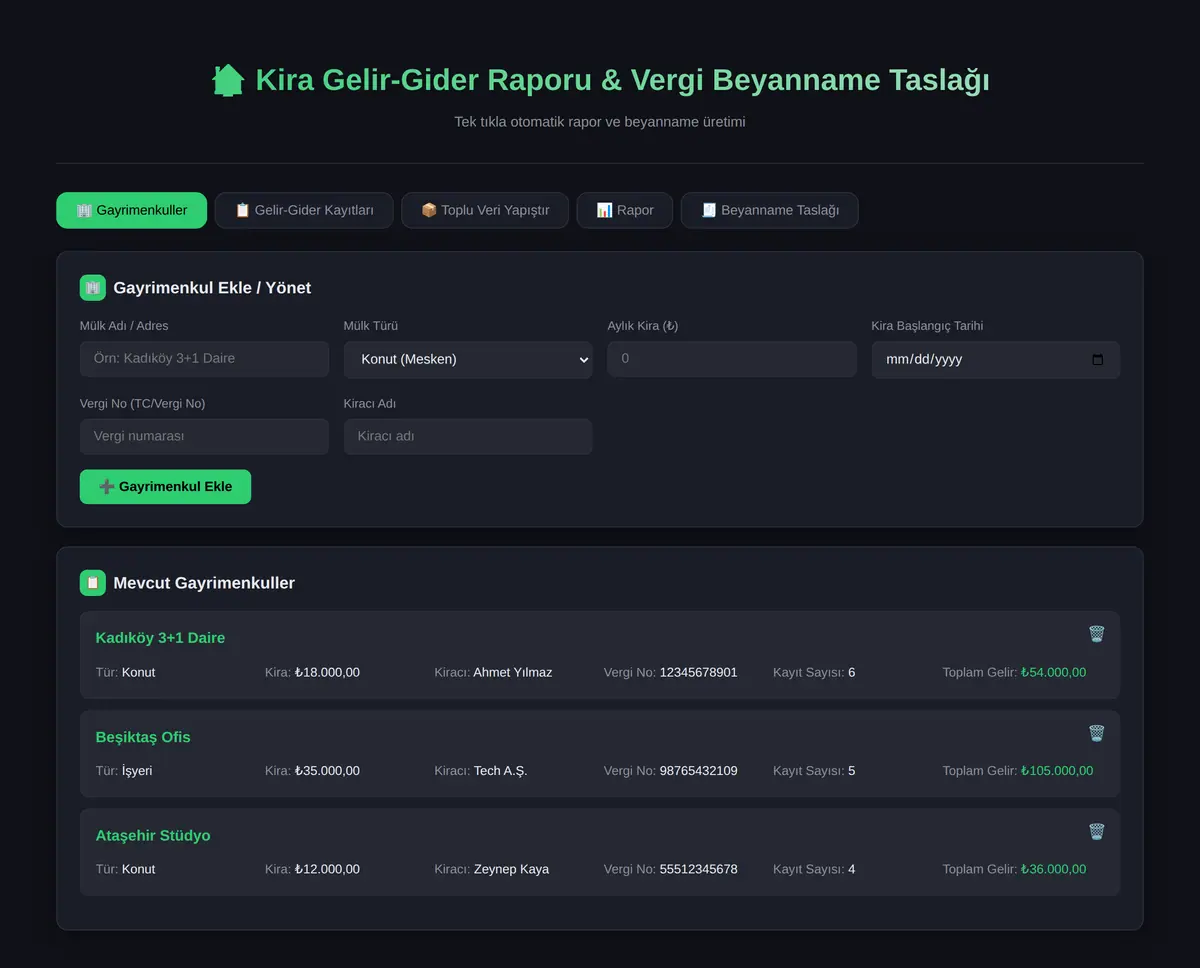The image size is (1200, 968).
Task: Focus the Mülk Adı / Adres field
Action: (x=204, y=359)
